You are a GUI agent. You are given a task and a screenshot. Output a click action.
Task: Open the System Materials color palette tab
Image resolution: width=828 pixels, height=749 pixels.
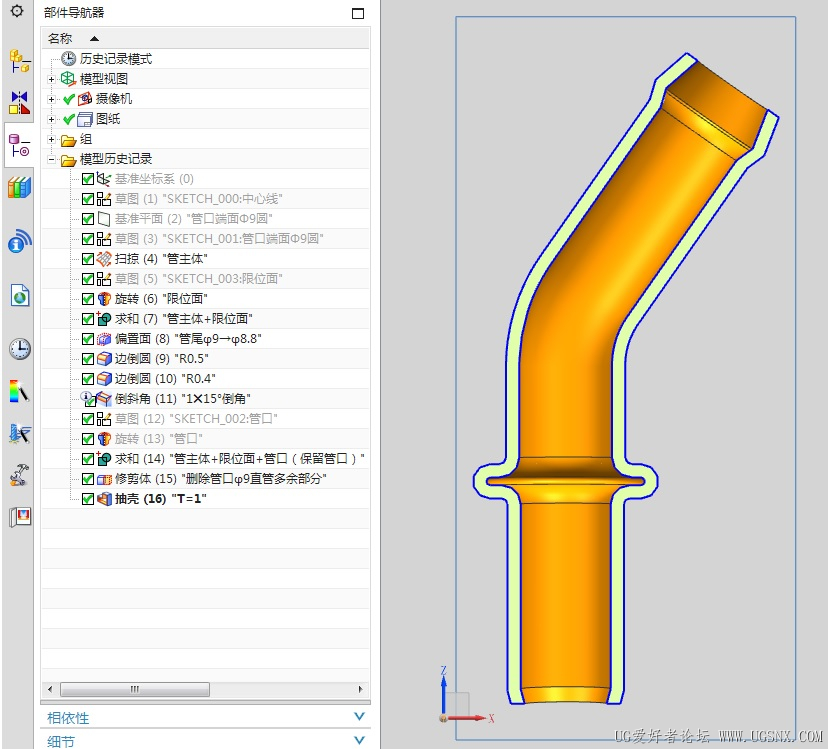(x=20, y=391)
